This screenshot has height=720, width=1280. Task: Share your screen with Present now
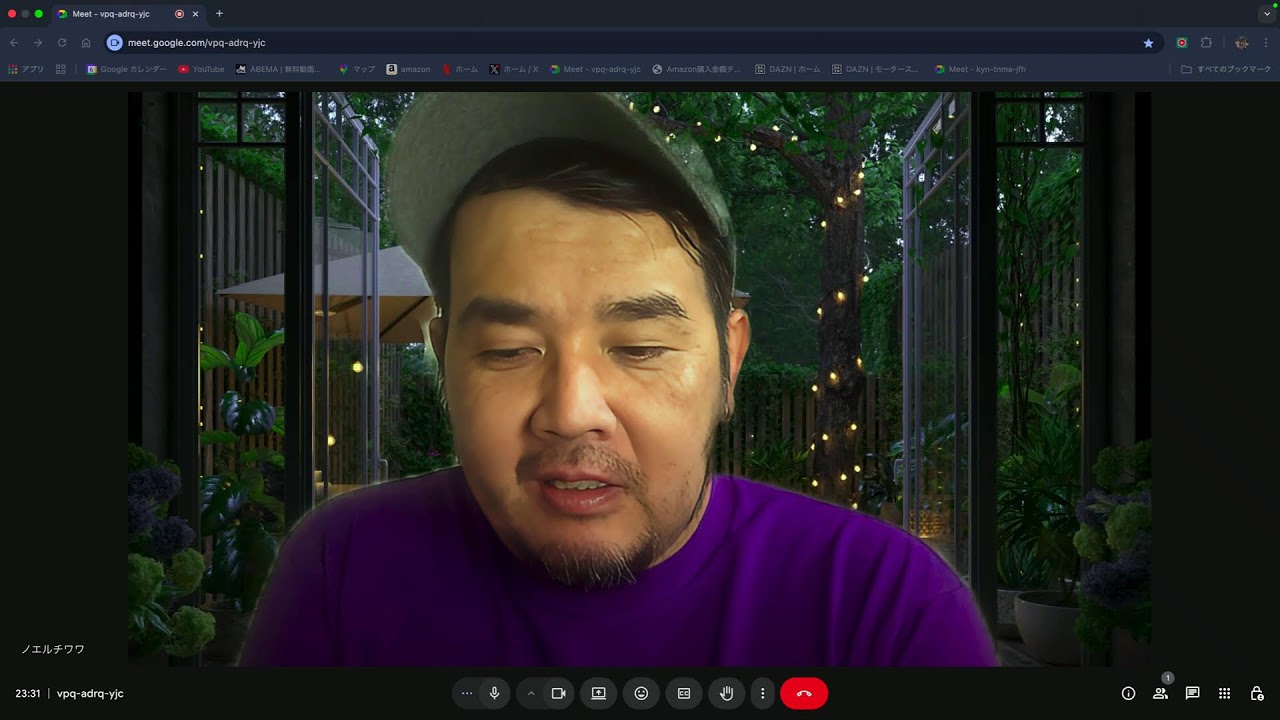[598, 693]
